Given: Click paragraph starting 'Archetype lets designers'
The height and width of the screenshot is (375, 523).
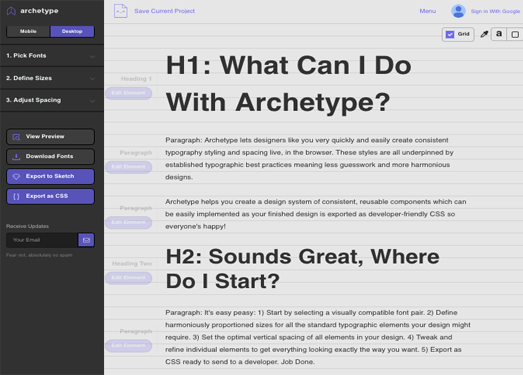Looking at the screenshot, I should tap(309, 158).
